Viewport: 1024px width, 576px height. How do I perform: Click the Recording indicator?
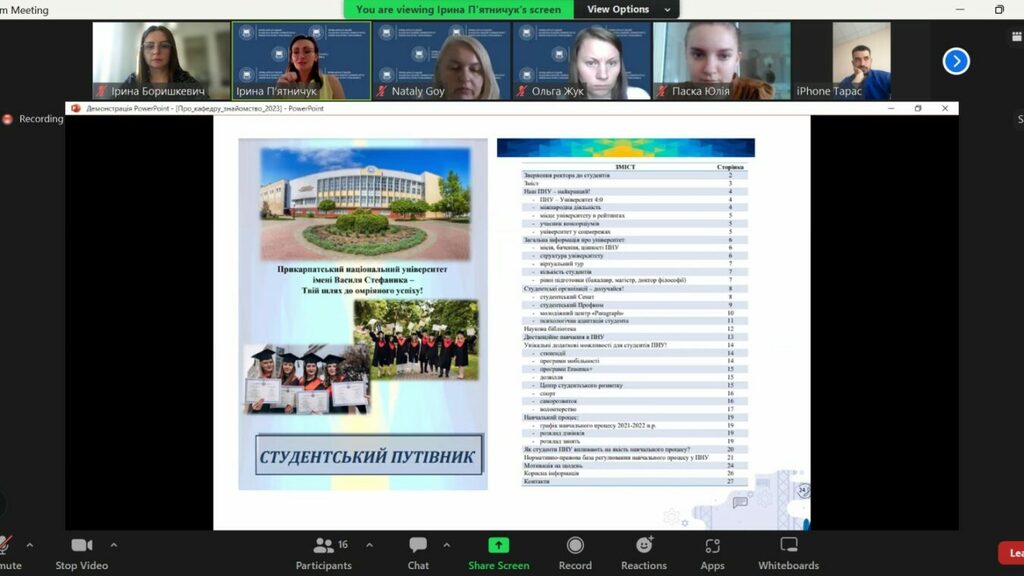coord(33,118)
